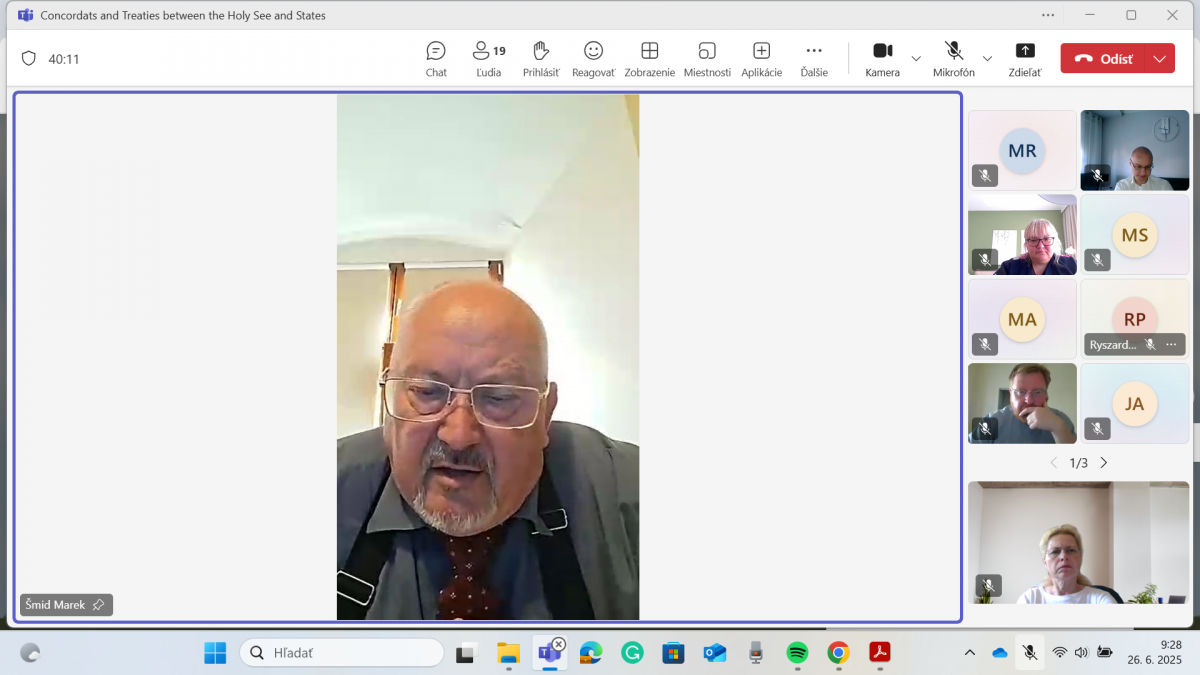This screenshot has width=1200, height=675.
Task: Open the Chat panel
Action: (x=436, y=59)
